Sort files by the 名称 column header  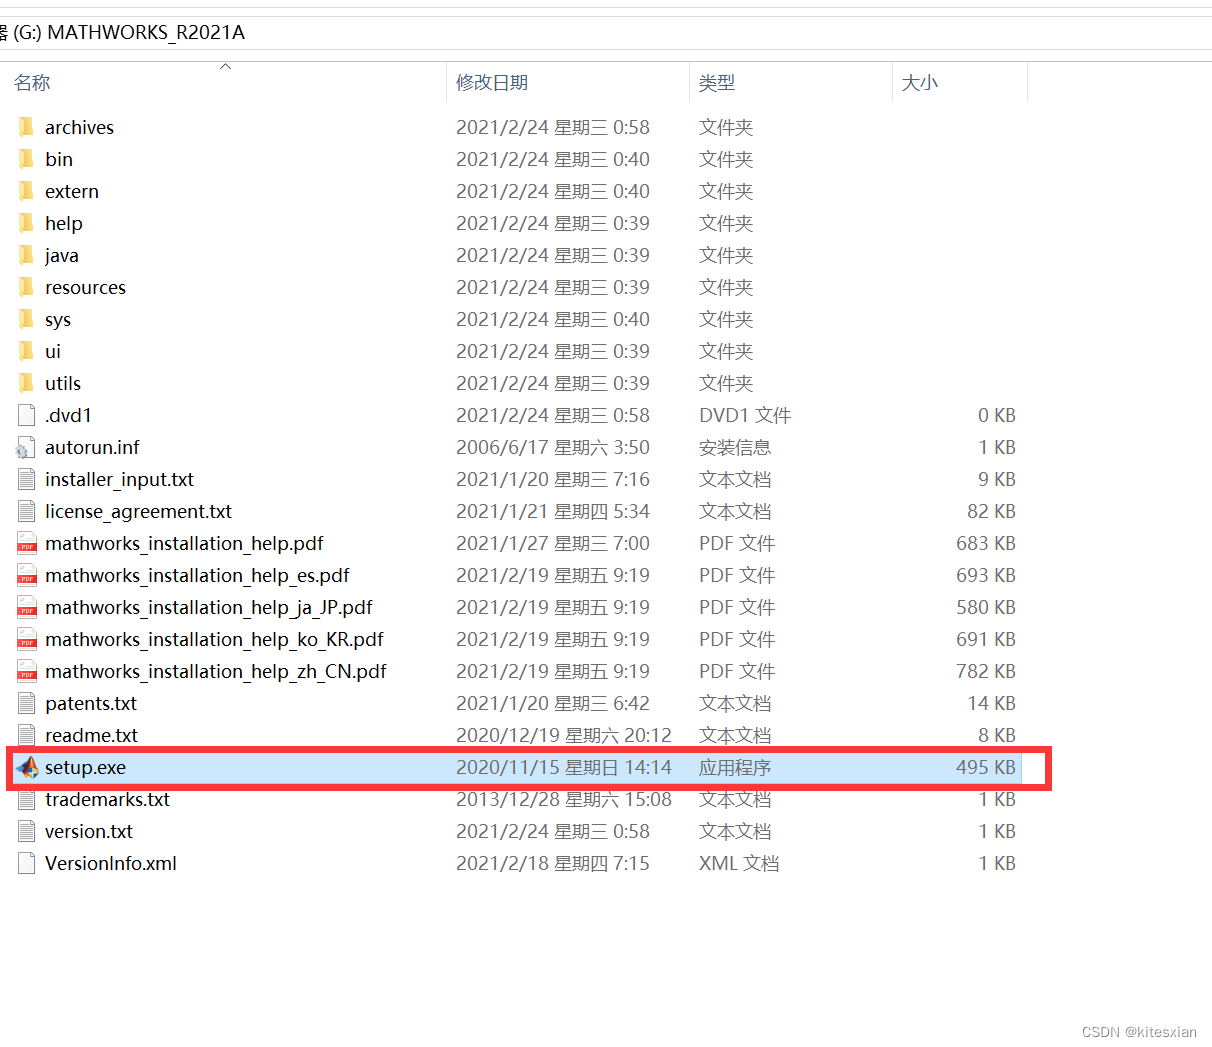click(x=225, y=82)
